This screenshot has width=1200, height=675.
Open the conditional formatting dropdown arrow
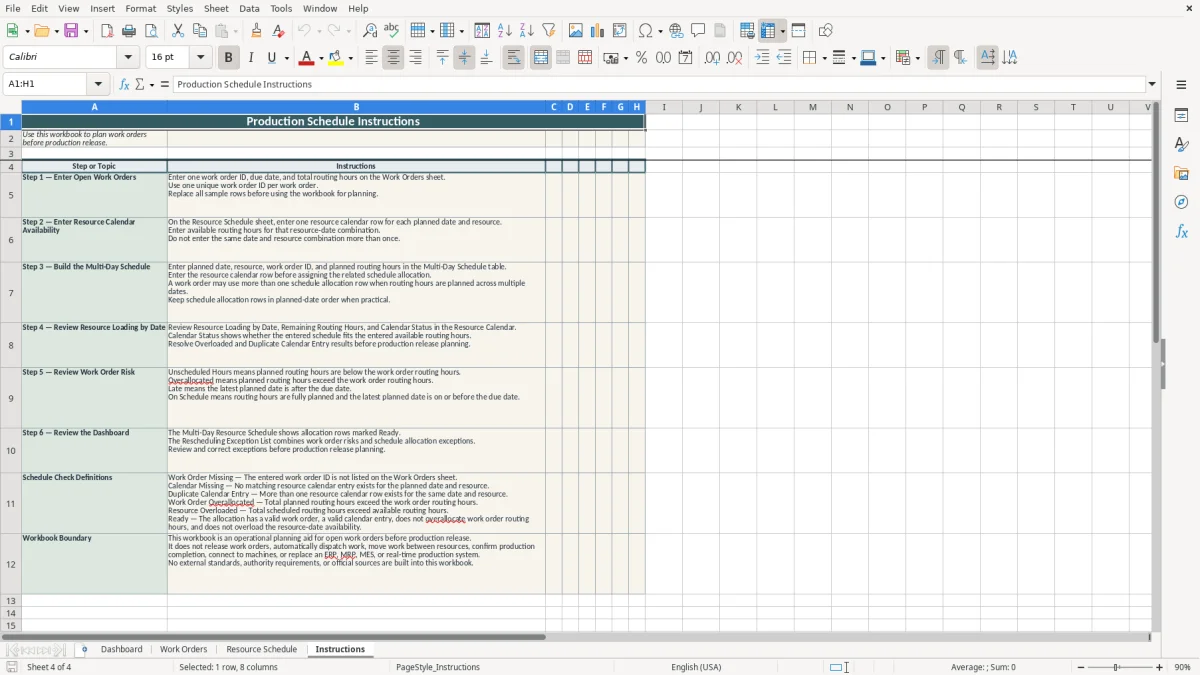tap(917, 58)
